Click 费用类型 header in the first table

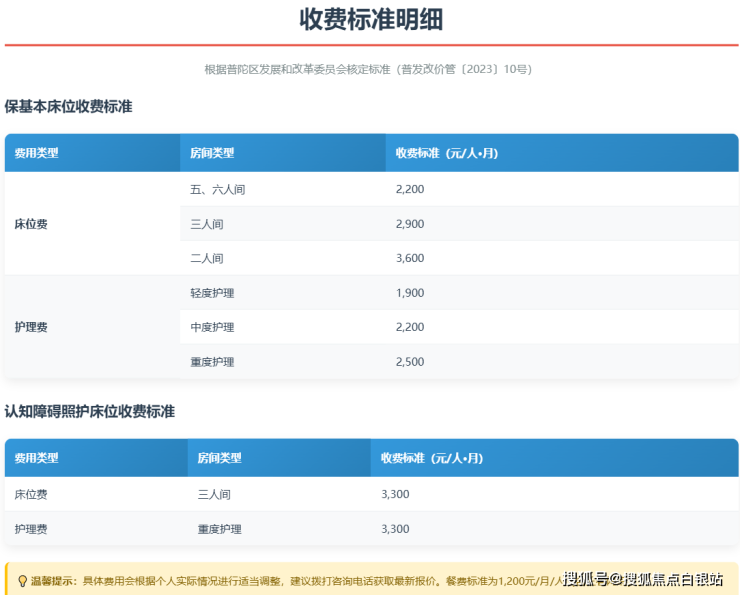pyautogui.click(x=37, y=153)
